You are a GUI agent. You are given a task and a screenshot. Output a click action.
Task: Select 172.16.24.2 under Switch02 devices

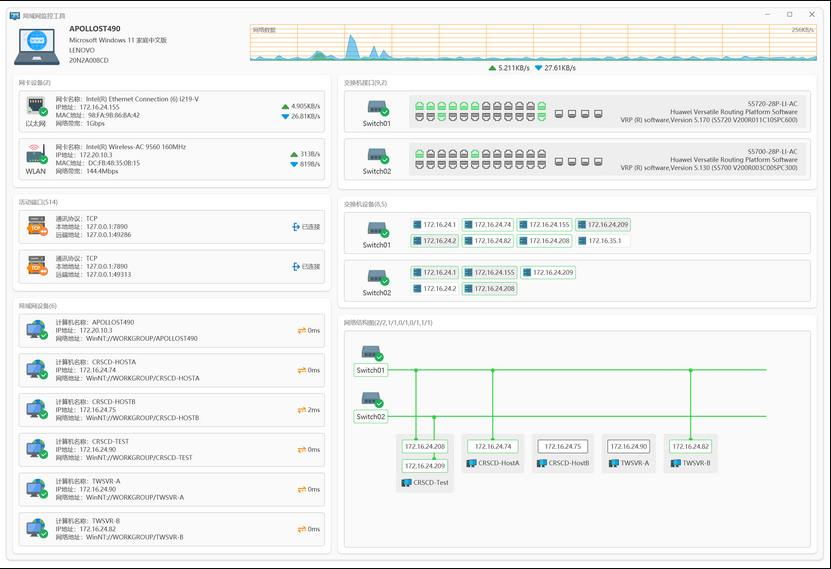[435, 289]
